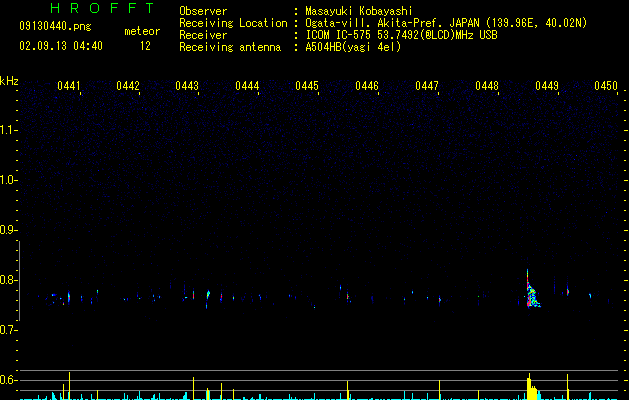Image resolution: width=629 pixels, height=400 pixels.
Task: Click the meteor label
Action: pyautogui.click(x=142, y=31)
